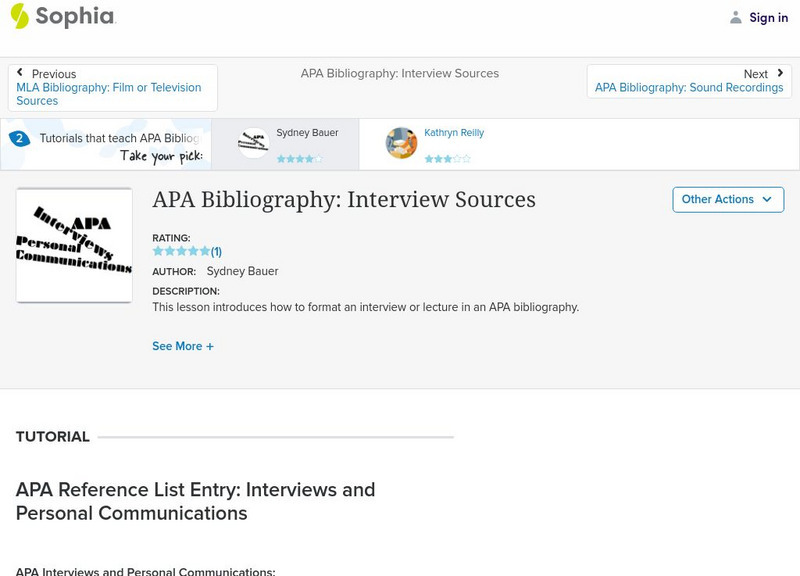
Task: Open MLA Bibliography: Film or Television Sources link
Action: 108,94
